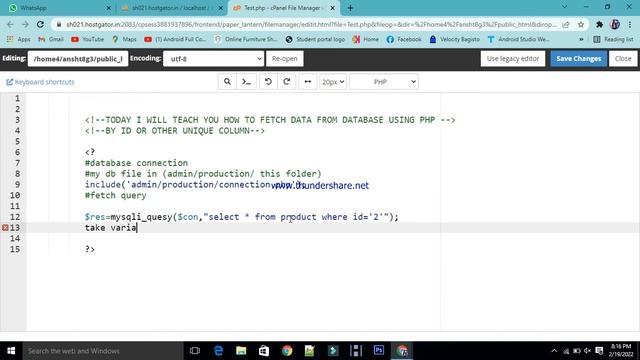Open Online Furniture Sh... bookmark

pyautogui.click(x=246, y=39)
